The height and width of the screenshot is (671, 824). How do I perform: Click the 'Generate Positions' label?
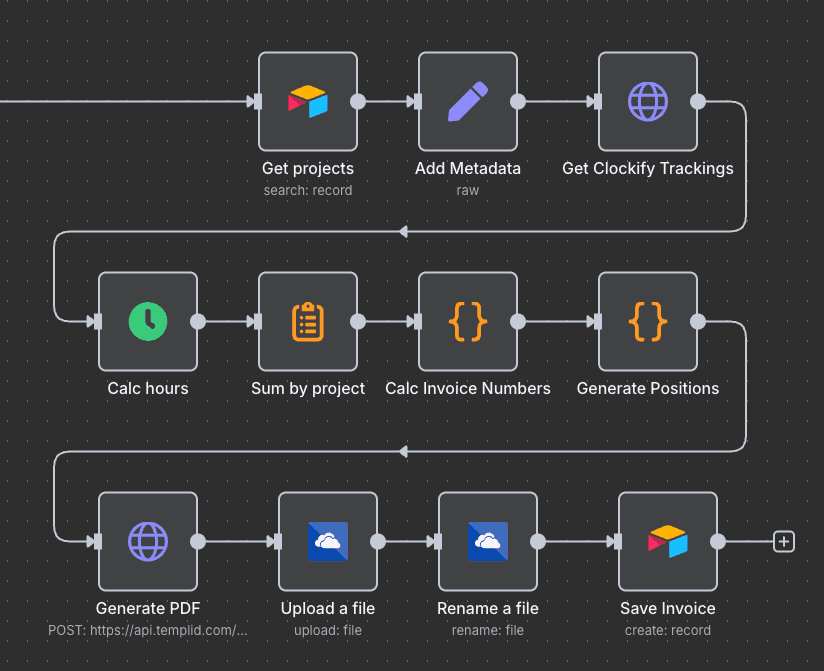coord(648,388)
